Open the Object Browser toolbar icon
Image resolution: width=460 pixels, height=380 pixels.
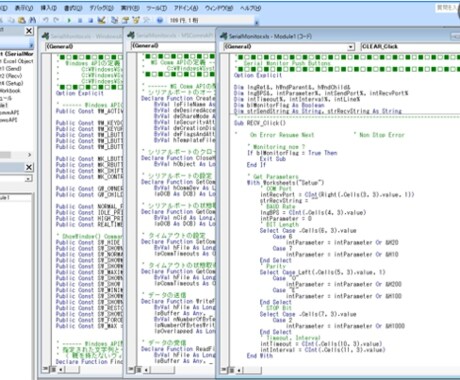point(136,20)
